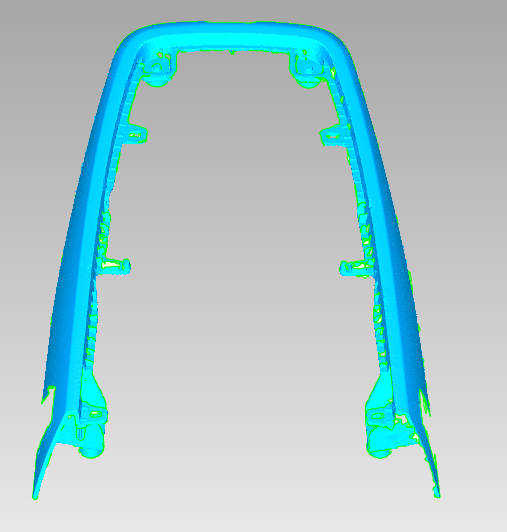Select the top-right mounting boss on mesh

point(307,69)
